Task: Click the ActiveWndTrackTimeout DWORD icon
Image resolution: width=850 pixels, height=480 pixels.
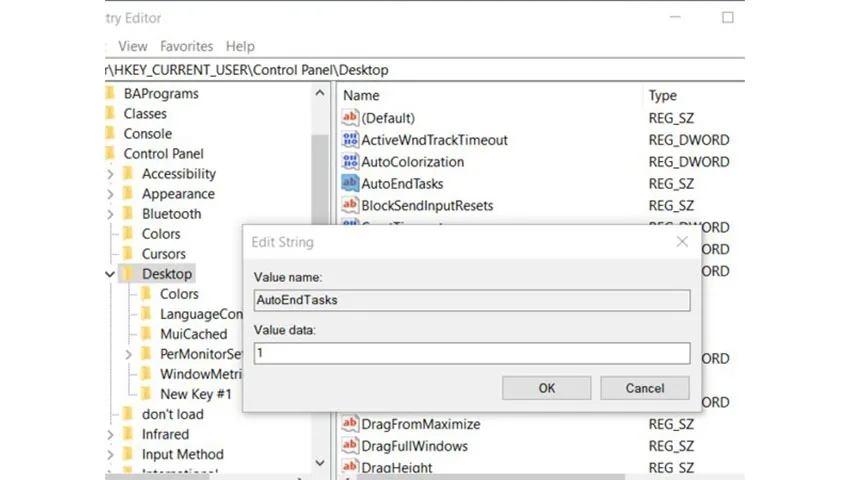Action: point(350,139)
